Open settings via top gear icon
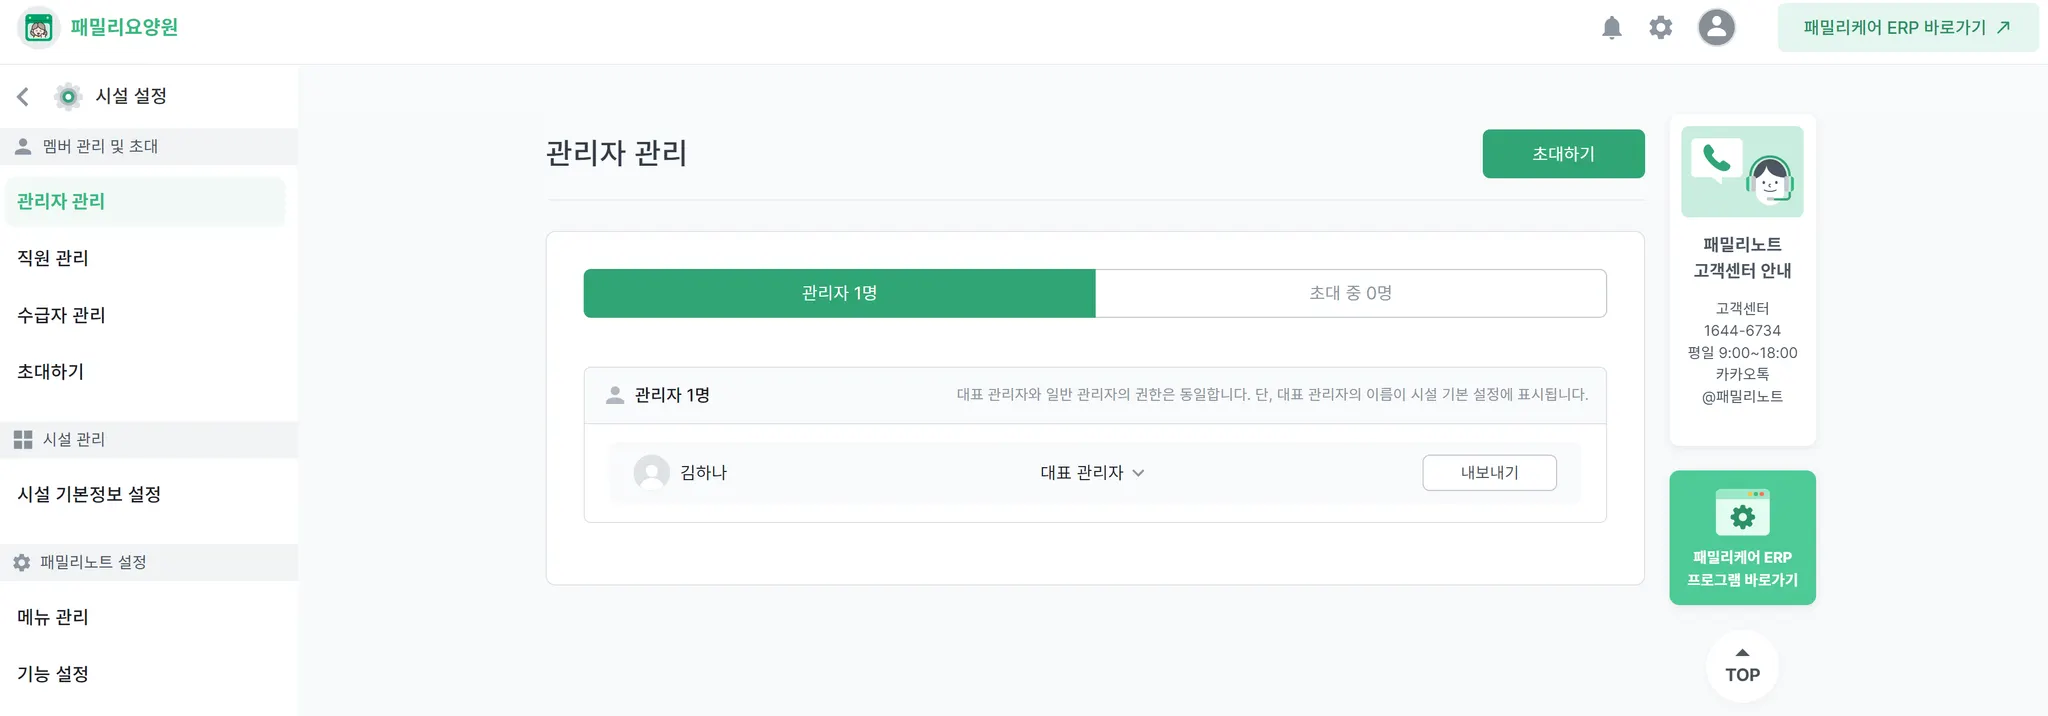This screenshot has width=2048, height=716. tap(1660, 28)
